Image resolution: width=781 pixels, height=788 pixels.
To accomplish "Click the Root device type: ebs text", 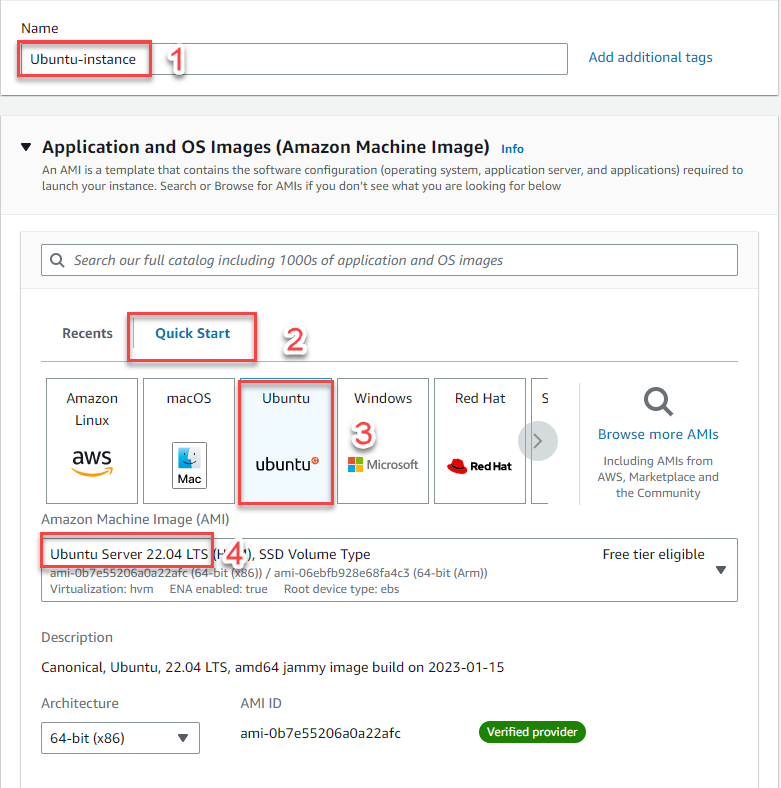I will point(341,589).
